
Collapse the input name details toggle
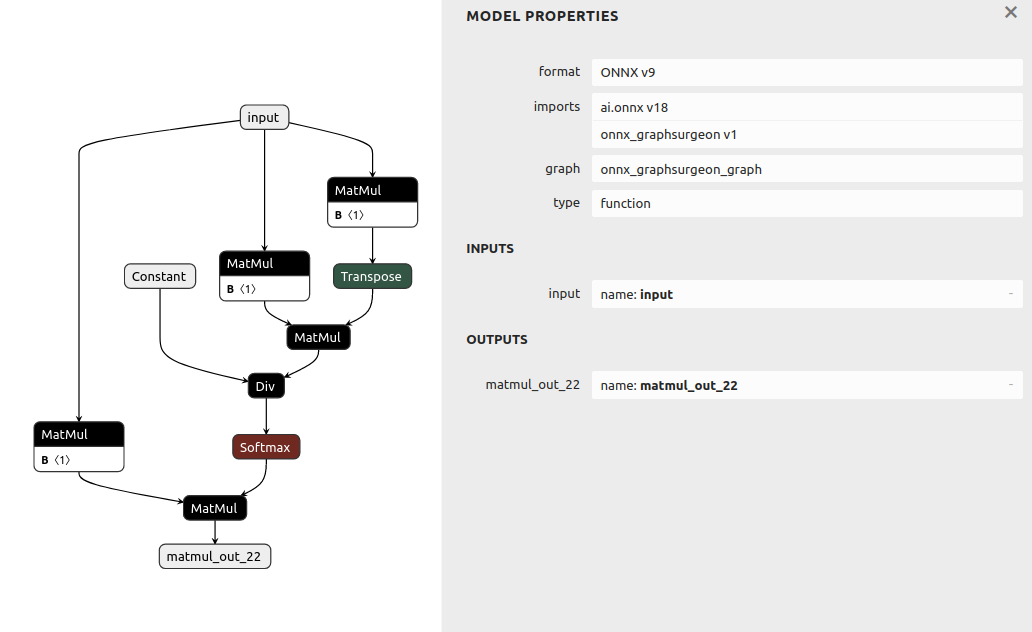[x=1010, y=294]
